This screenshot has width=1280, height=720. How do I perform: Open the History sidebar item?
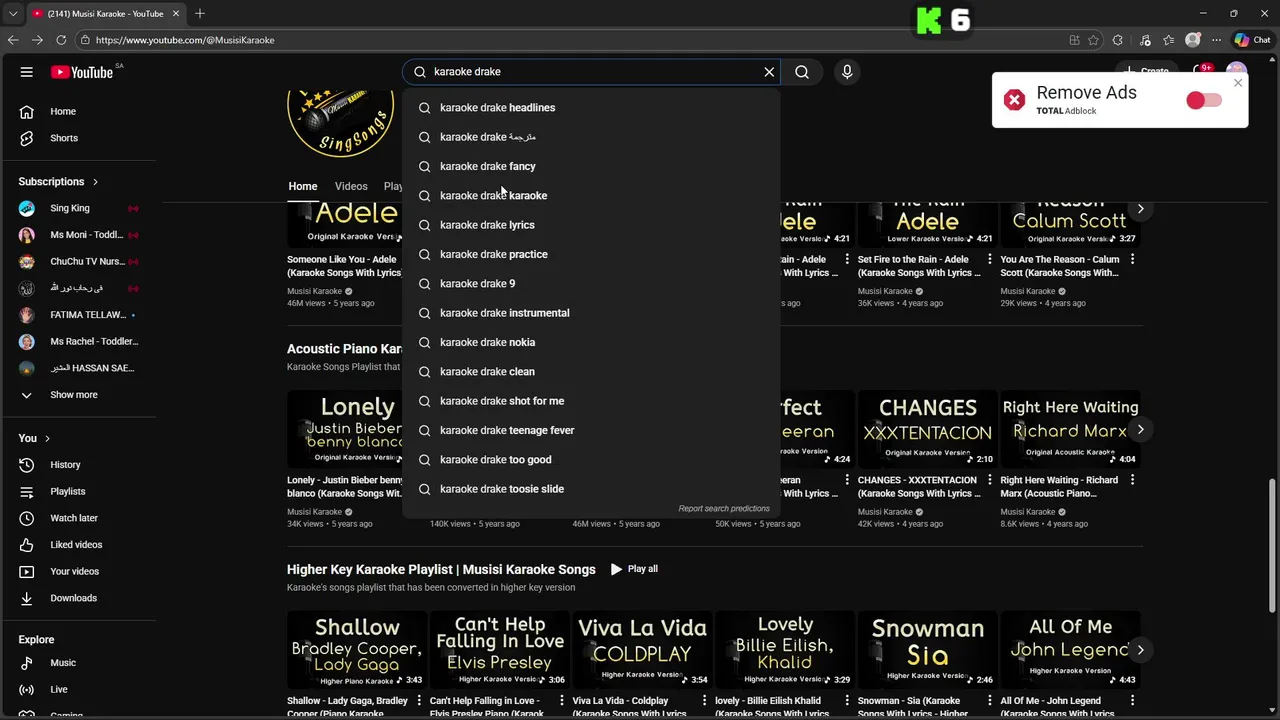[x=78, y=465]
